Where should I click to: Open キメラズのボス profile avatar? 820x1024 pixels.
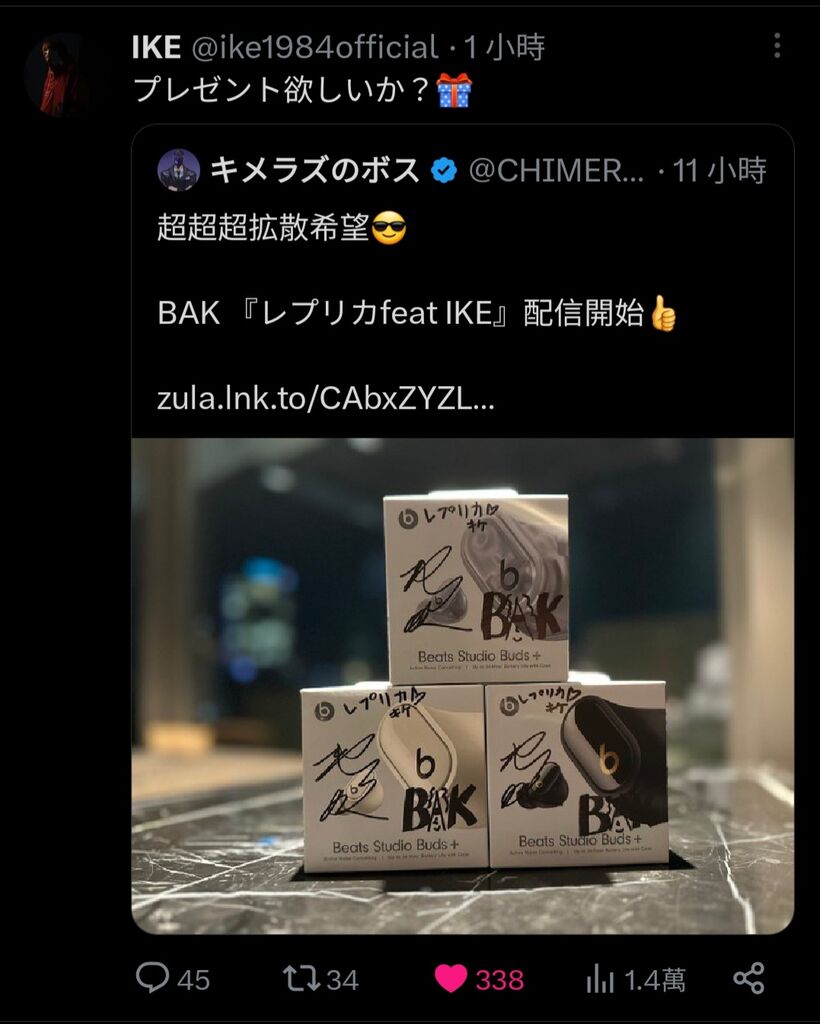click(178, 170)
